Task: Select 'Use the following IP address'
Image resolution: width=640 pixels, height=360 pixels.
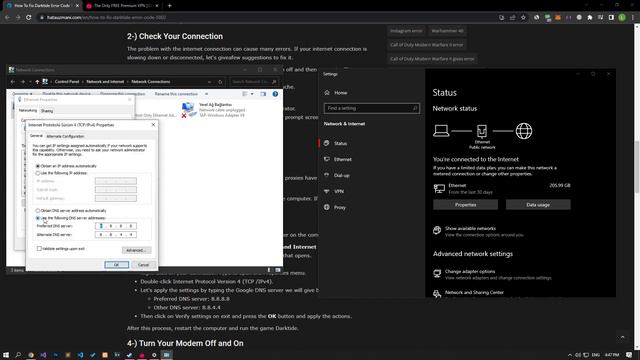Action: coord(38,173)
